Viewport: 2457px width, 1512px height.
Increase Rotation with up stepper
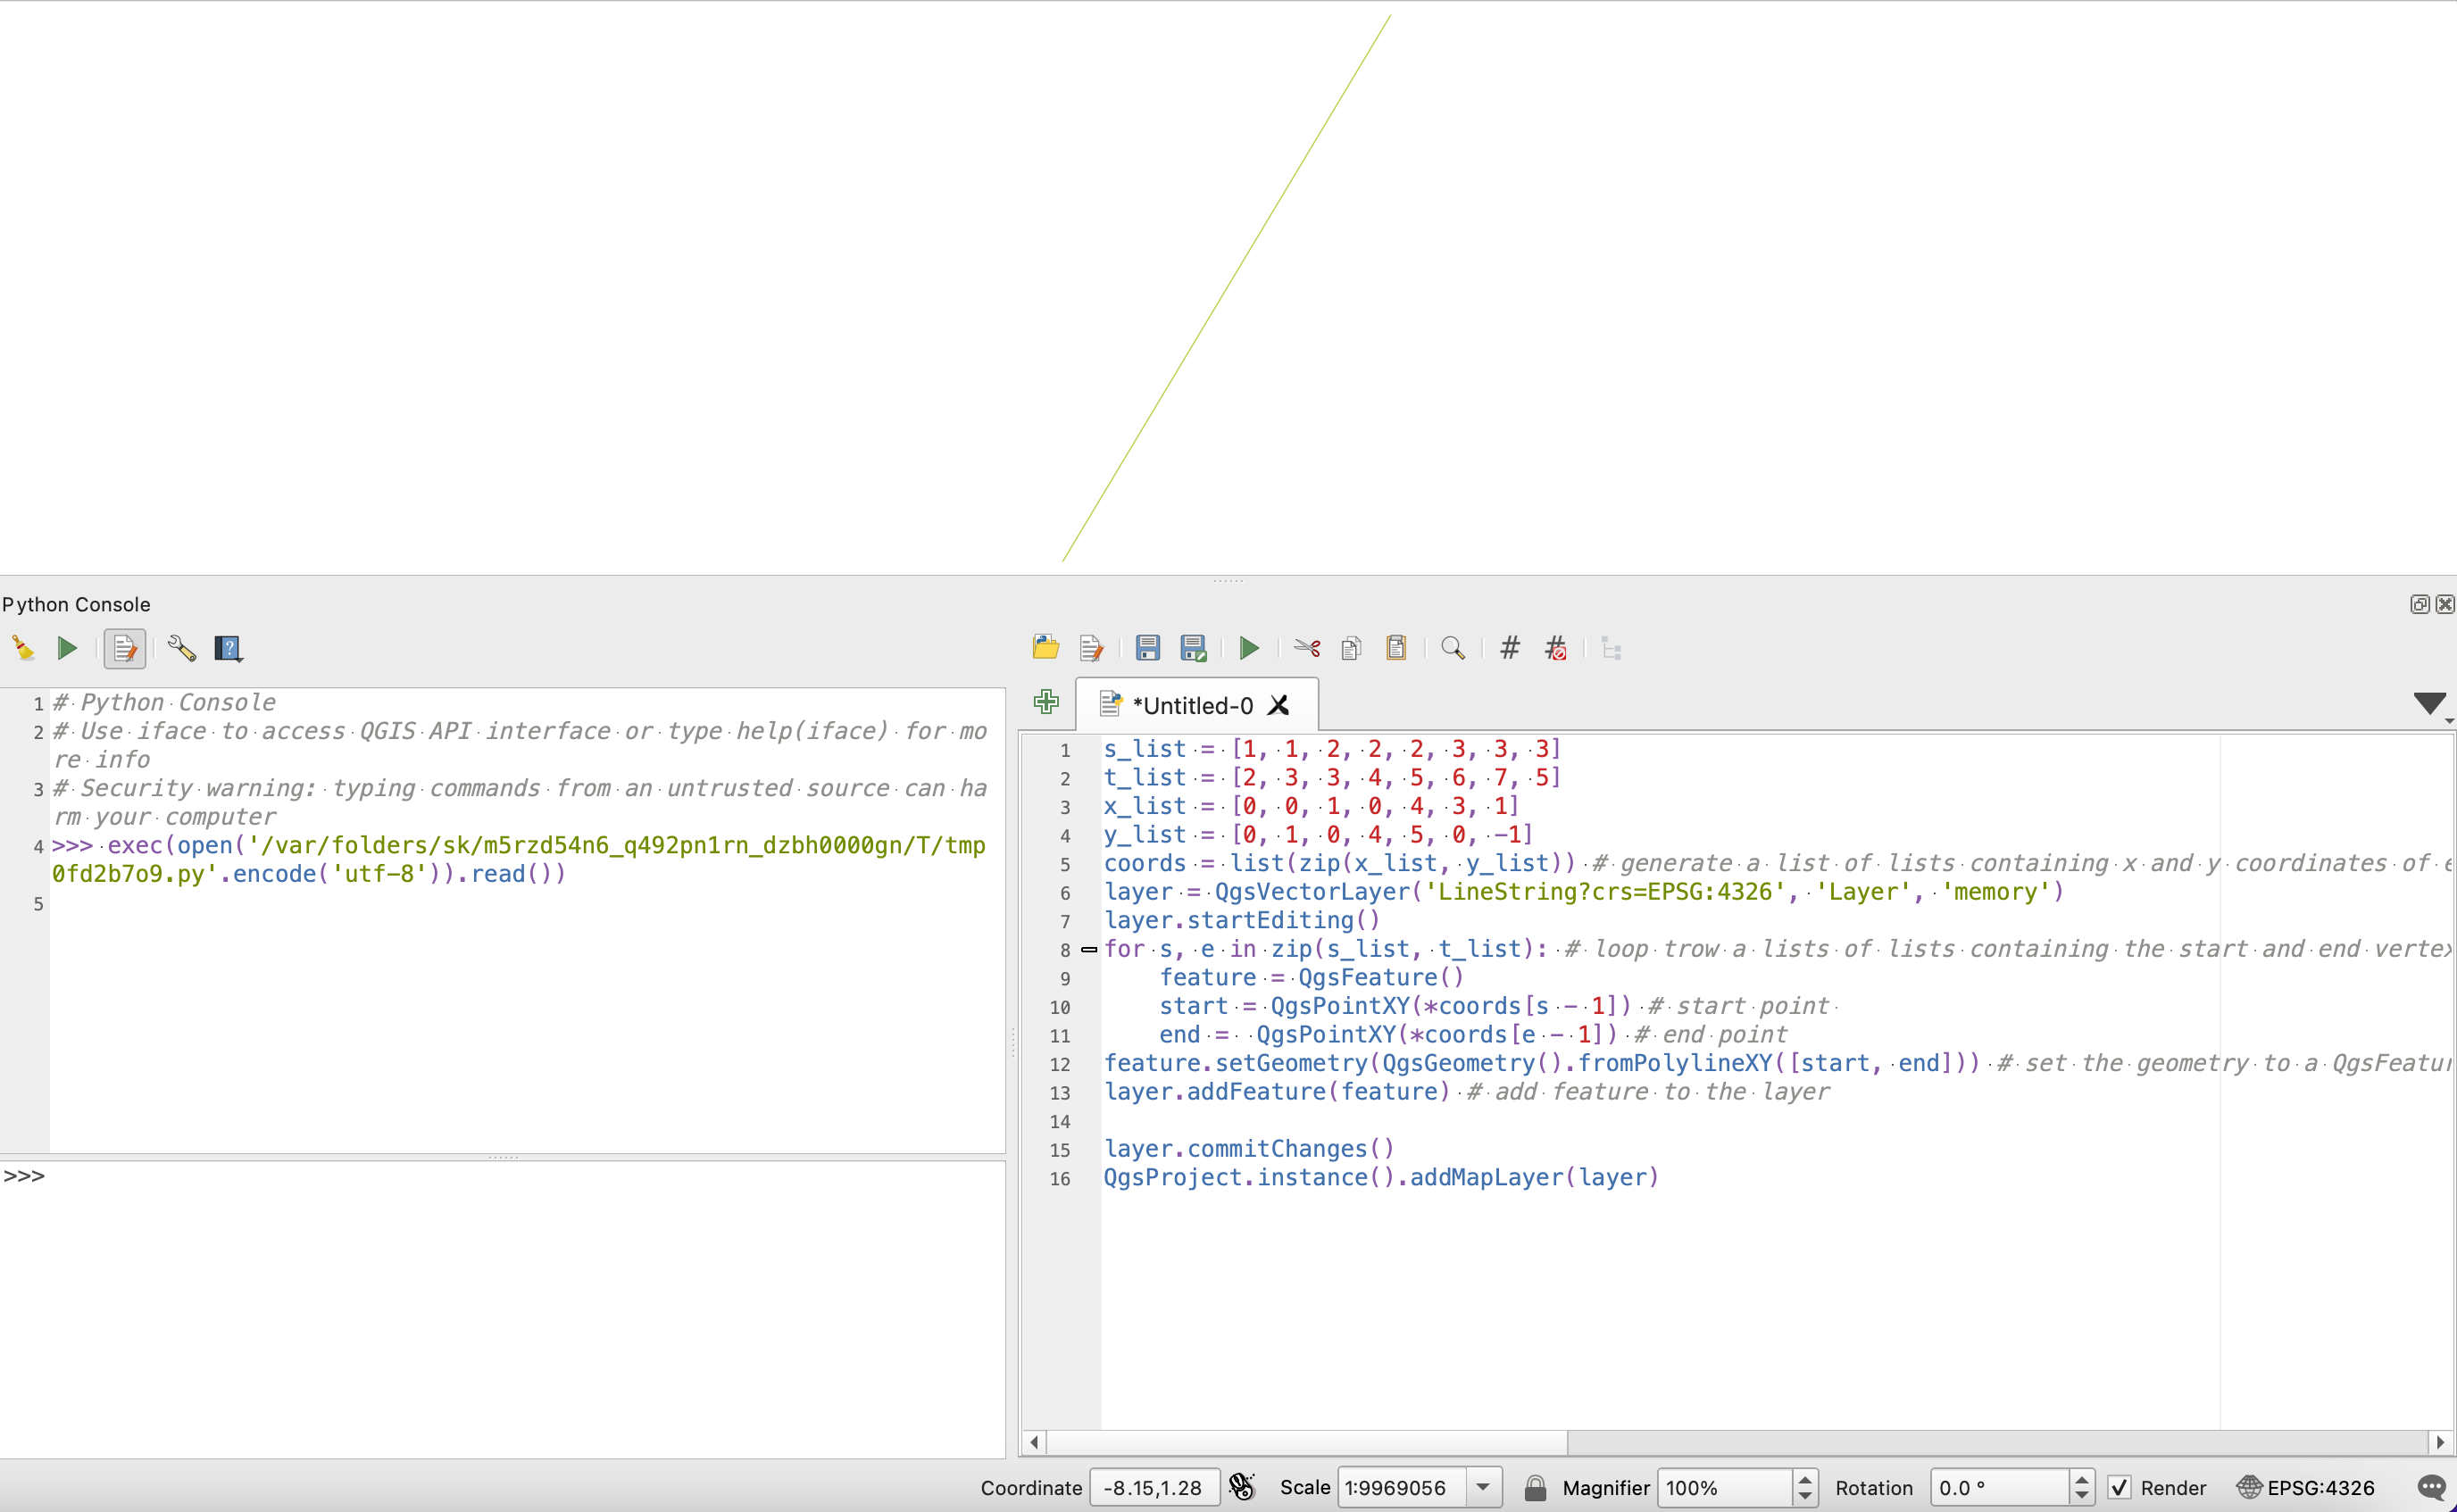[x=2082, y=1478]
